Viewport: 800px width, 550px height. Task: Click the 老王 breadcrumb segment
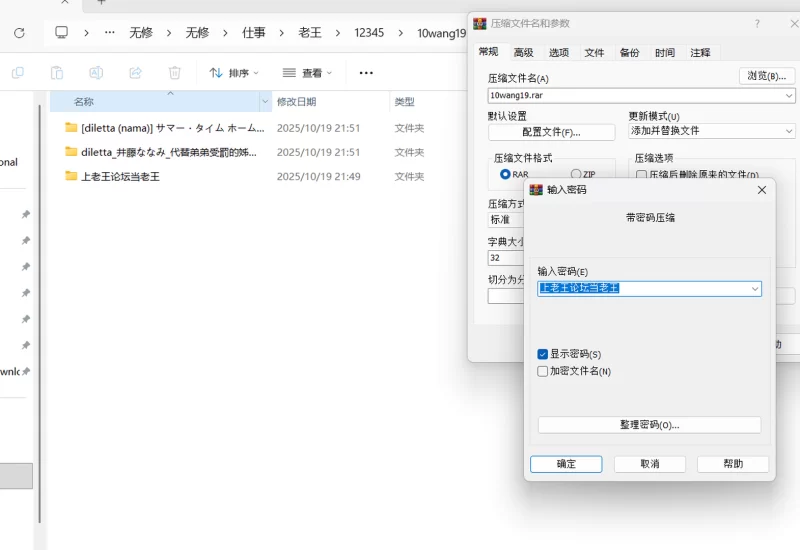(310, 33)
